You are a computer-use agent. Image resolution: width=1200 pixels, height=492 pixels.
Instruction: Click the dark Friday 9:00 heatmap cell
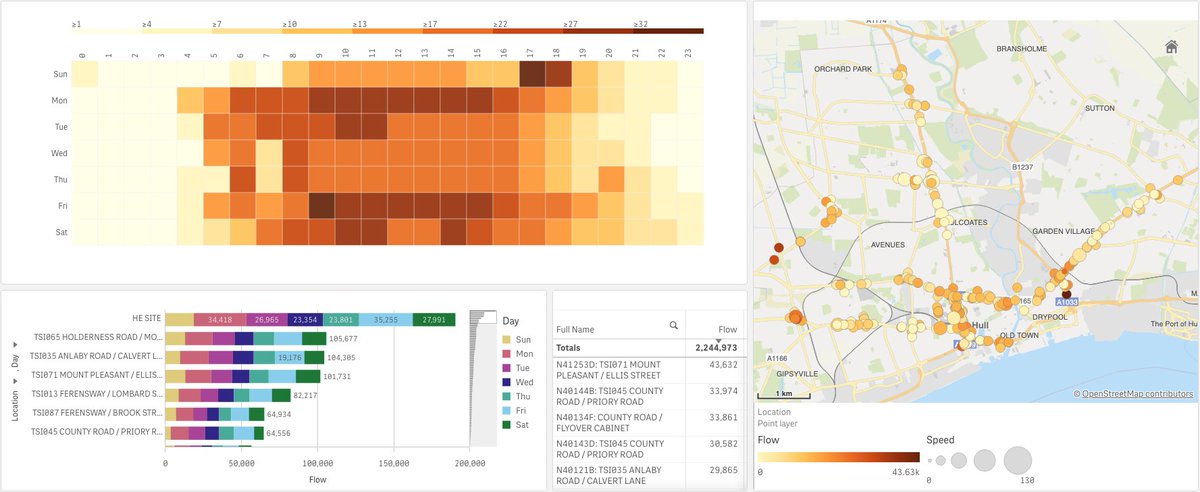pos(321,205)
